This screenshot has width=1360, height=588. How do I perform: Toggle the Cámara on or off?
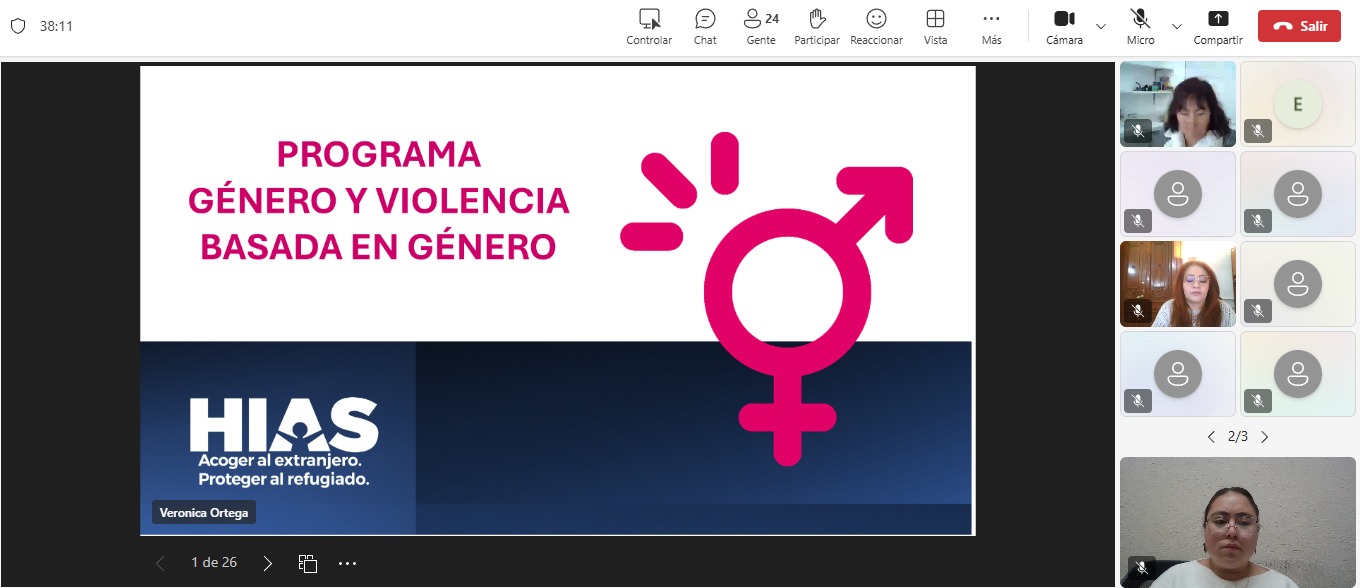(x=1064, y=20)
